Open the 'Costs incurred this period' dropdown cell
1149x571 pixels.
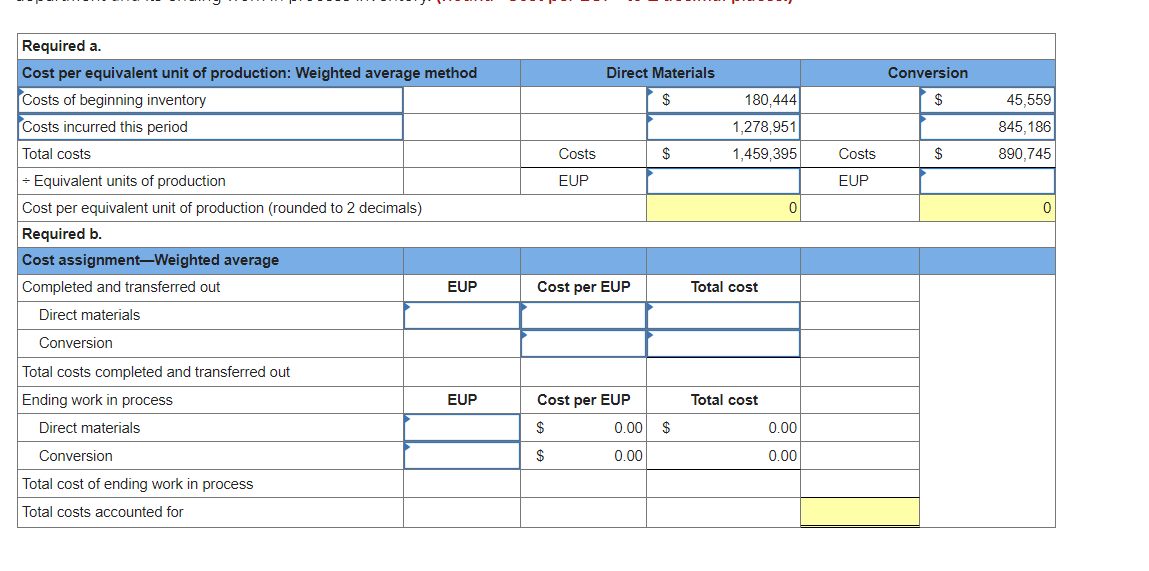point(210,127)
